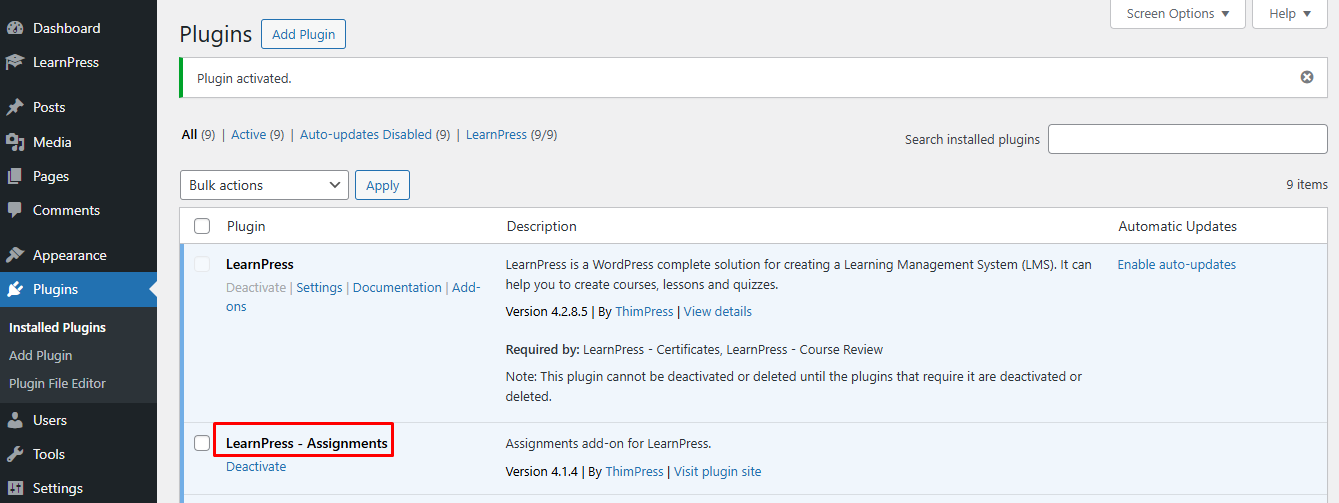Screen dimensions: 1339x503
Task: Tick the LearnPress - Assignments checkbox
Action: (x=202, y=443)
